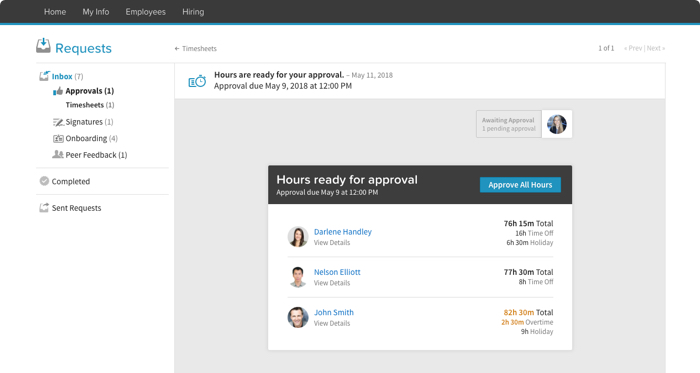Click the Sent Requests arrow icon
This screenshot has width=700, height=373.
(x=44, y=207)
